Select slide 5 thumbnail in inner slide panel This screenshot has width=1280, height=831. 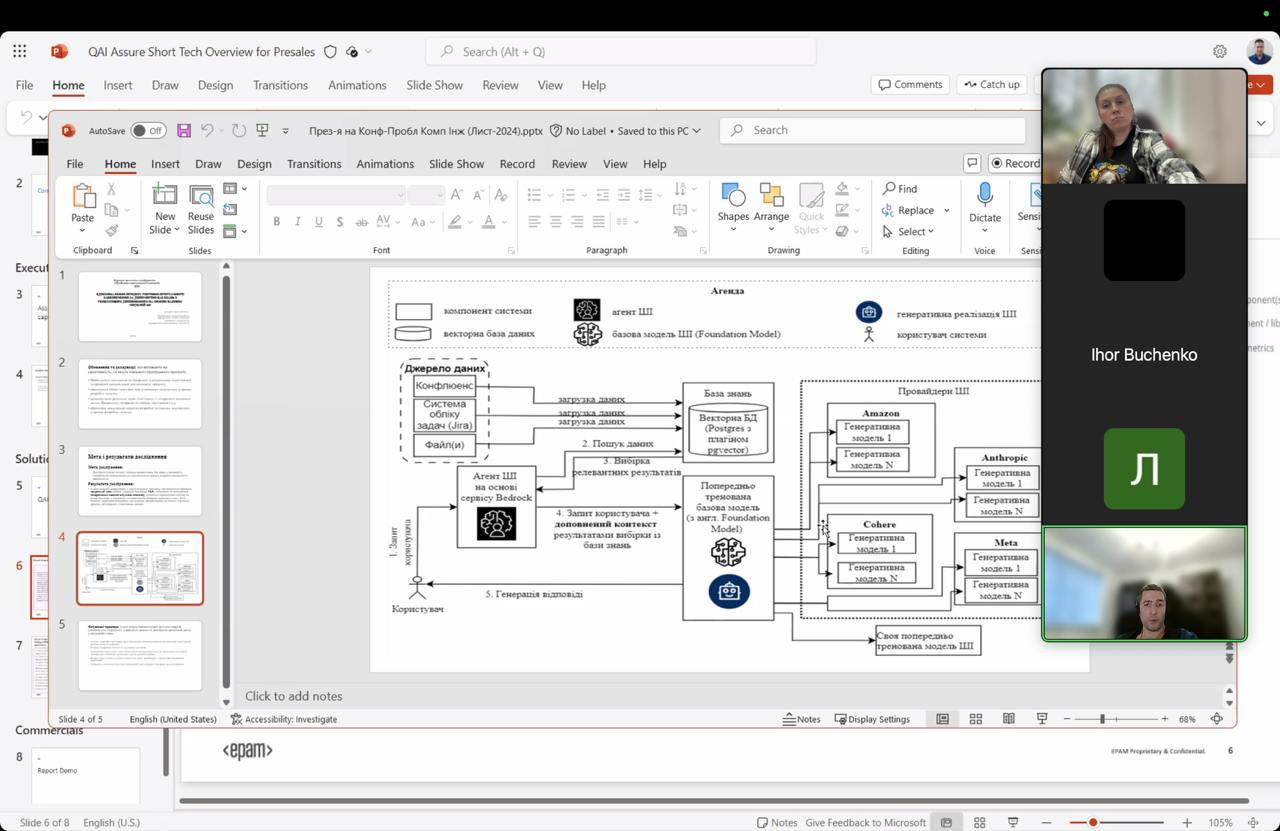[140, 656]
